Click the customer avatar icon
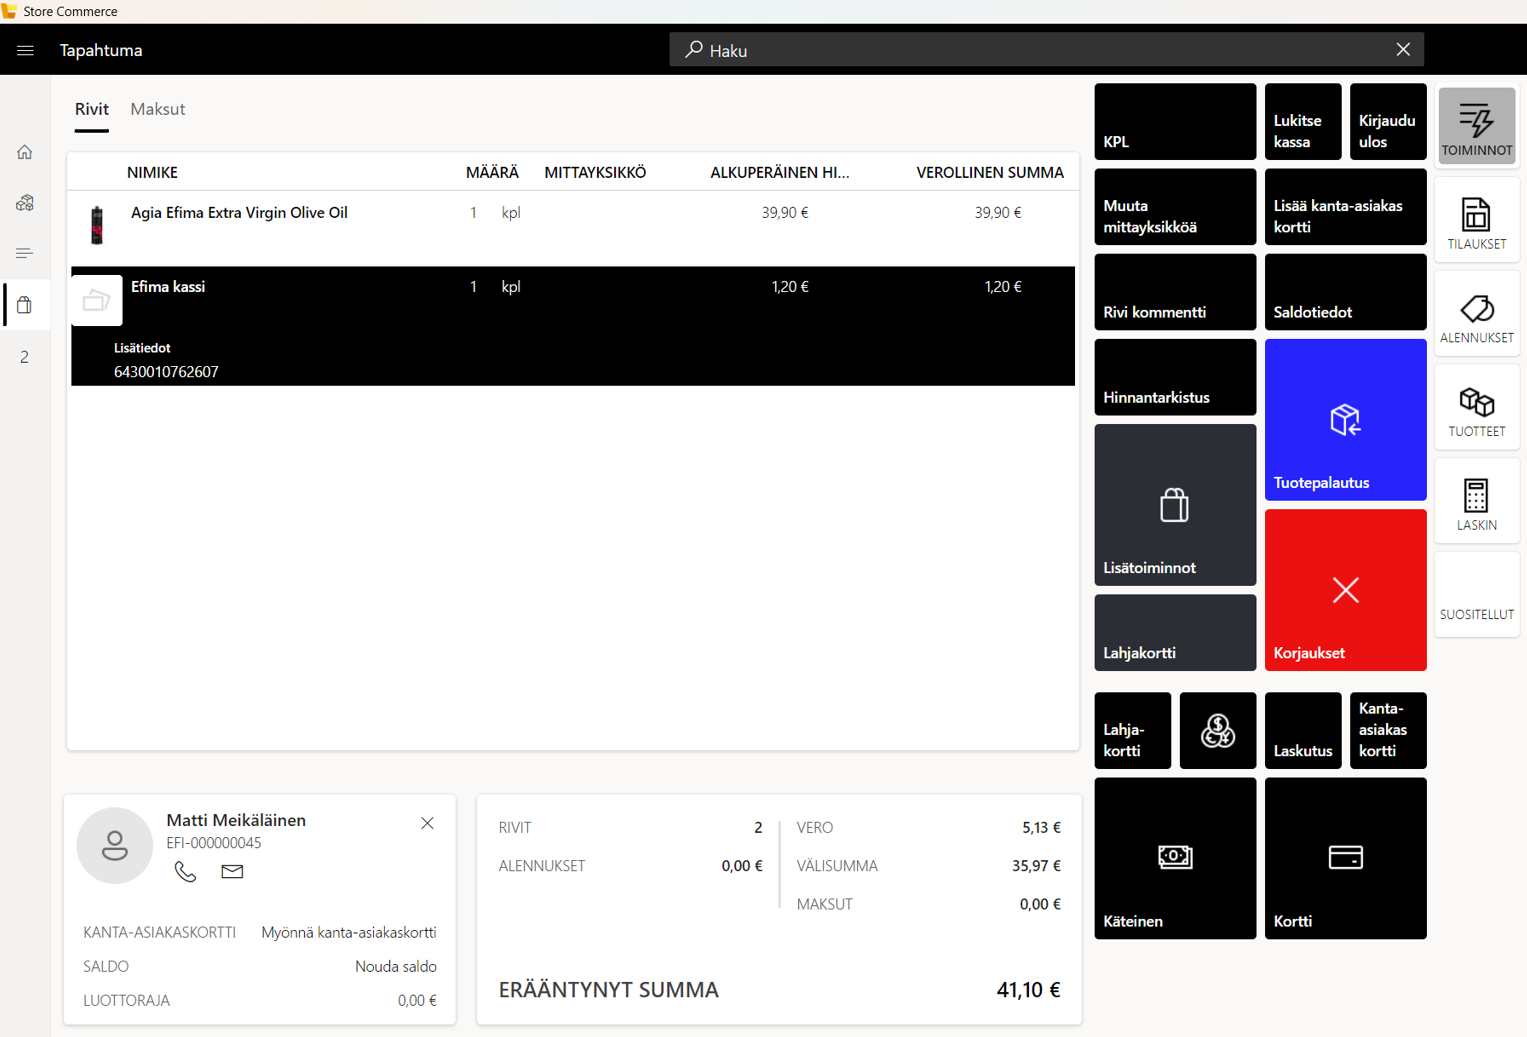 (115, 845)
